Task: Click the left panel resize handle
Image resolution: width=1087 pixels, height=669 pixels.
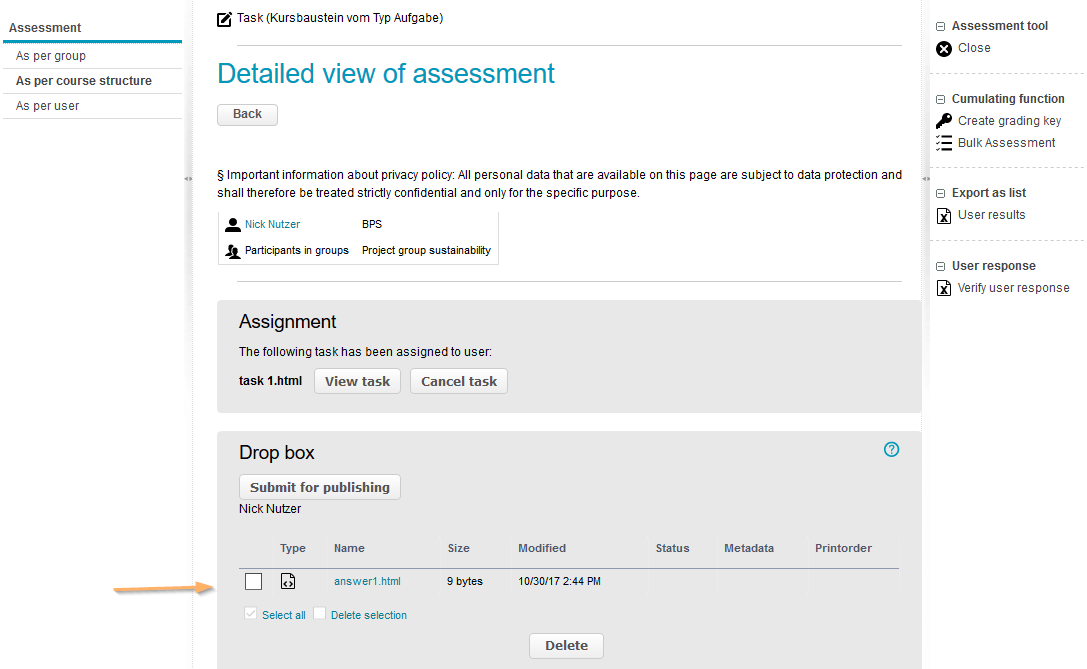Action: [188, 178]
